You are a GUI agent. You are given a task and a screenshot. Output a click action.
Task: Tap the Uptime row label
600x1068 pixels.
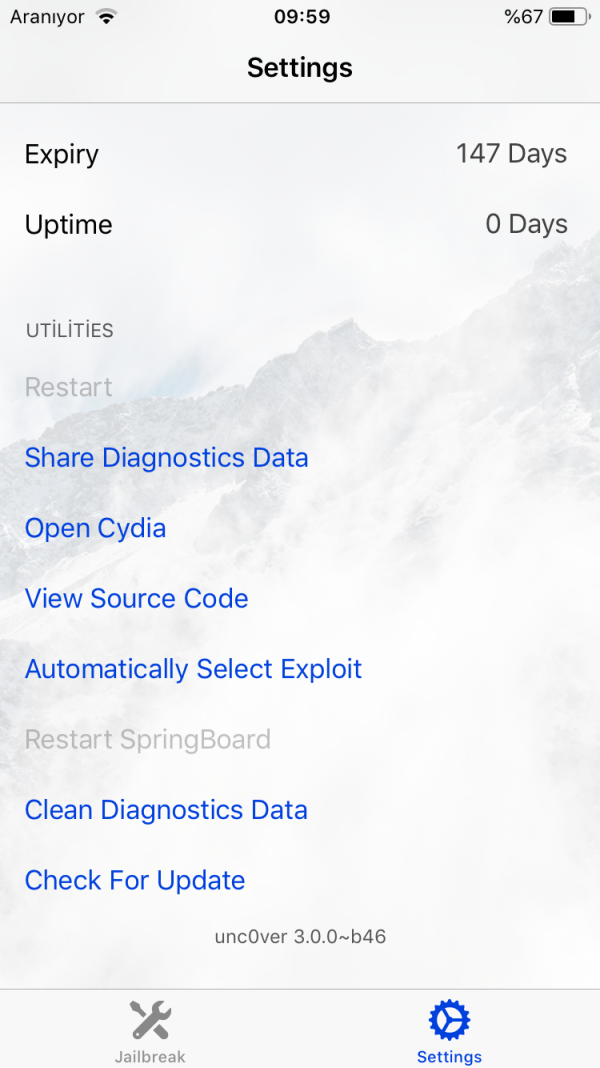pos(68,224)
